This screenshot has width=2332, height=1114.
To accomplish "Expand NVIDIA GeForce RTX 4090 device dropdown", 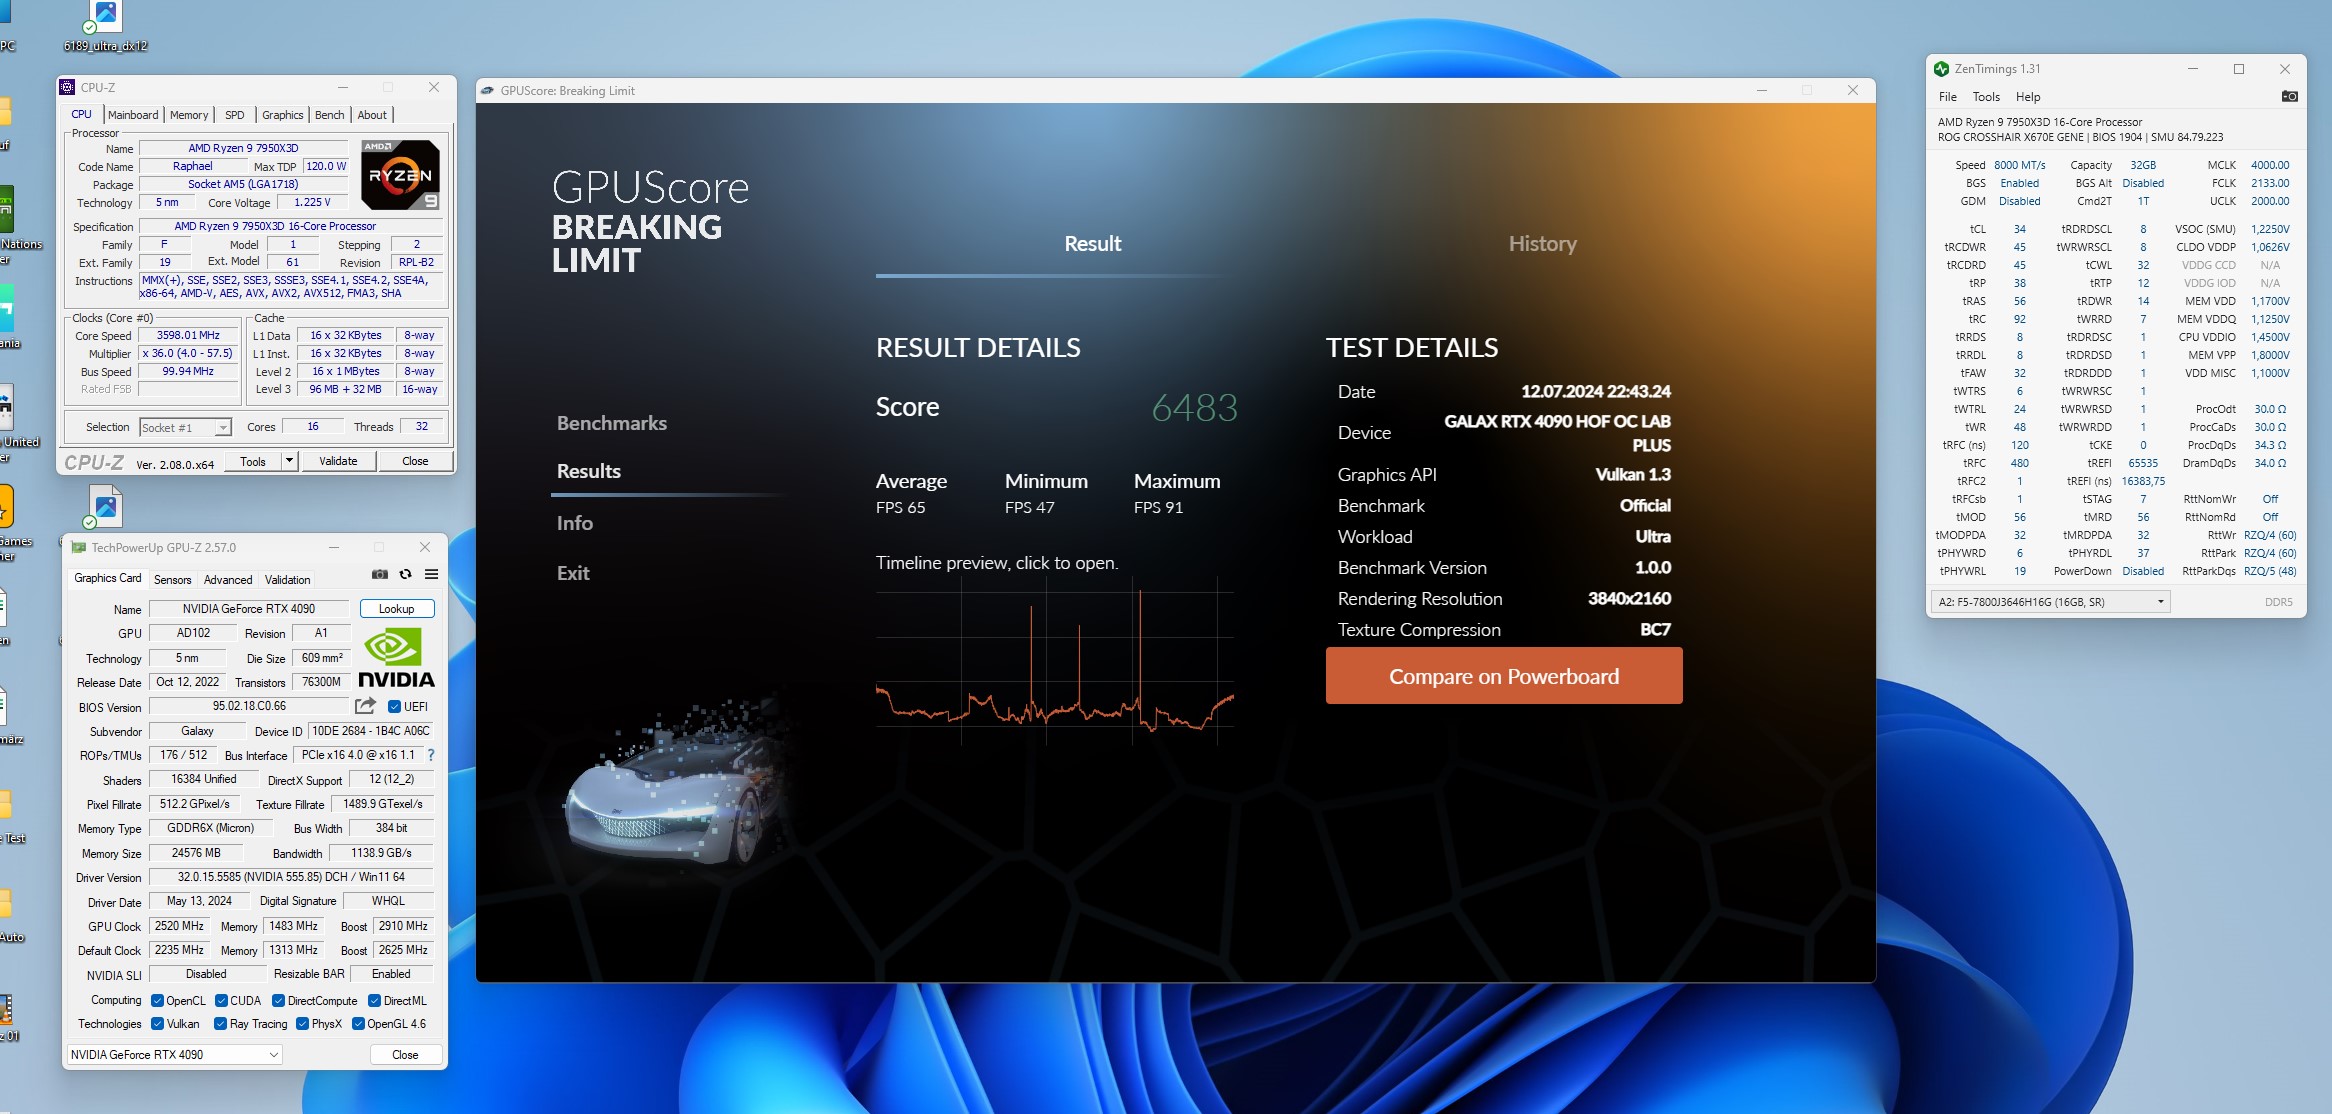I will 175,1055.
